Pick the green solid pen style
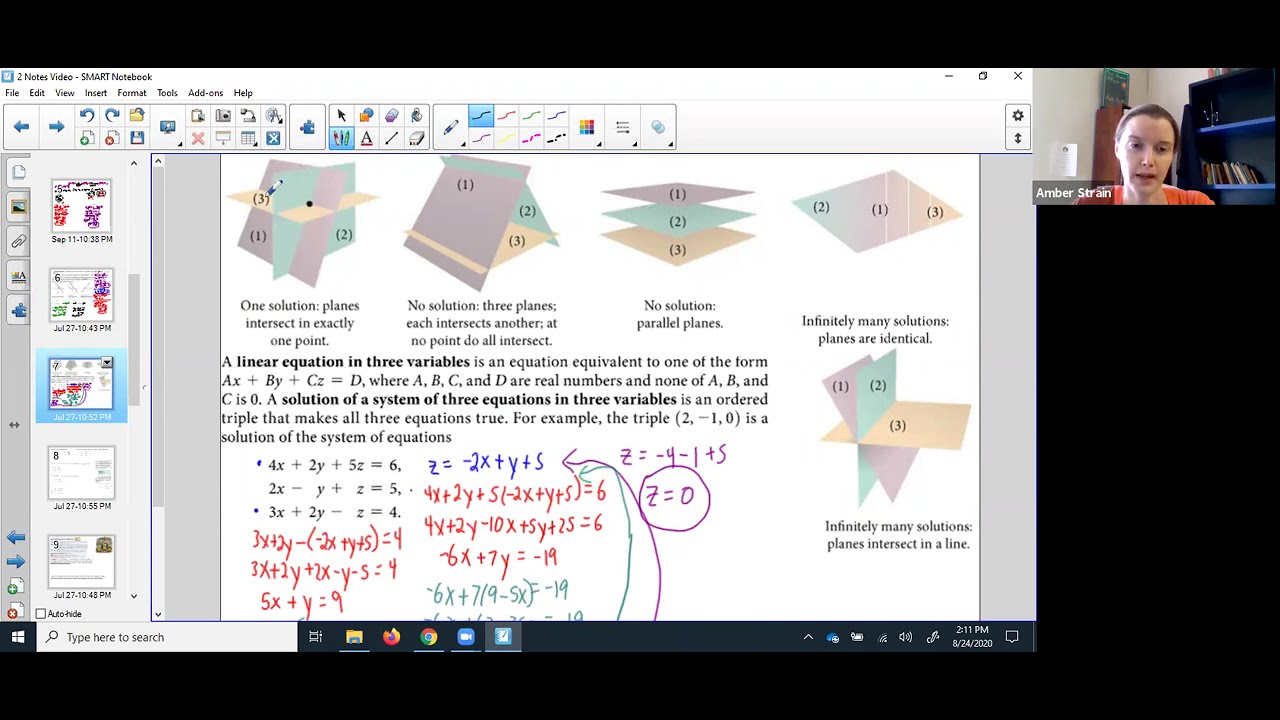Image resolution: width=1280 pixels, height=720 pixels. click(x=531, y=116)
